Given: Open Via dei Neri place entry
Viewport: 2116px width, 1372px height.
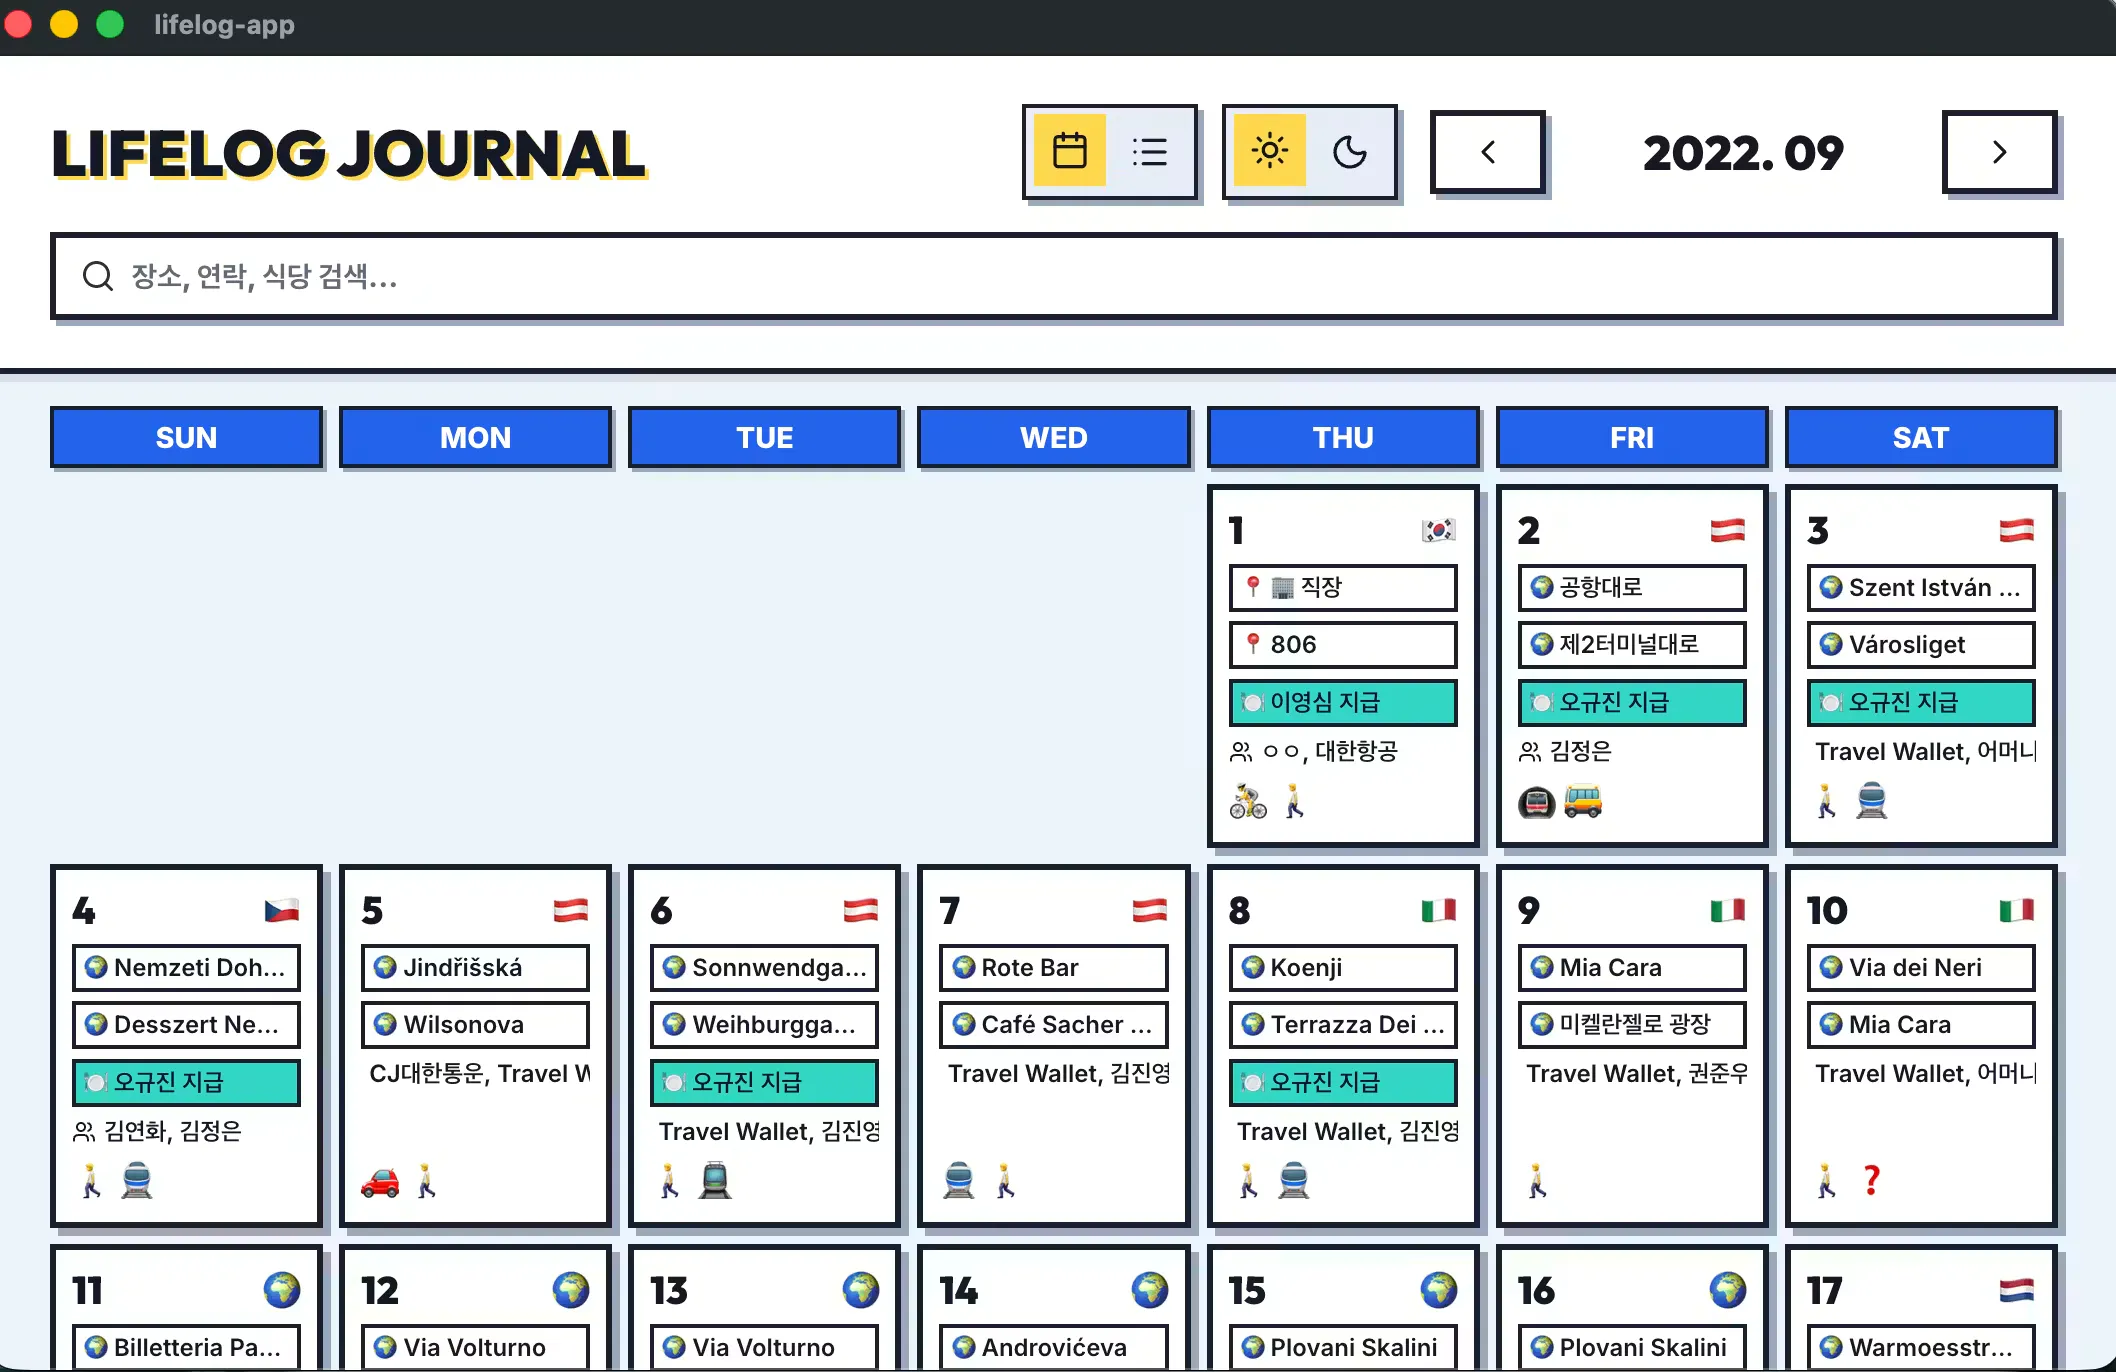Looking at the screenshot, I should click(x=1921, y=967).
